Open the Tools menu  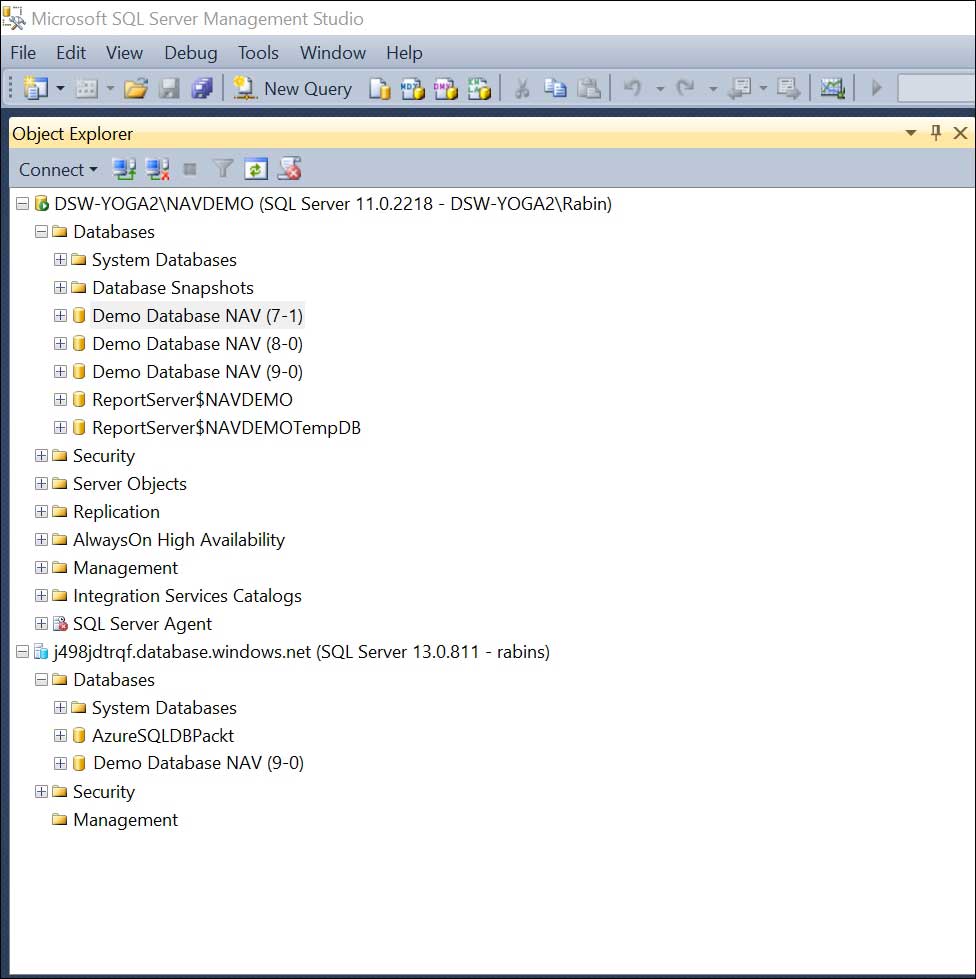[258, 53]
